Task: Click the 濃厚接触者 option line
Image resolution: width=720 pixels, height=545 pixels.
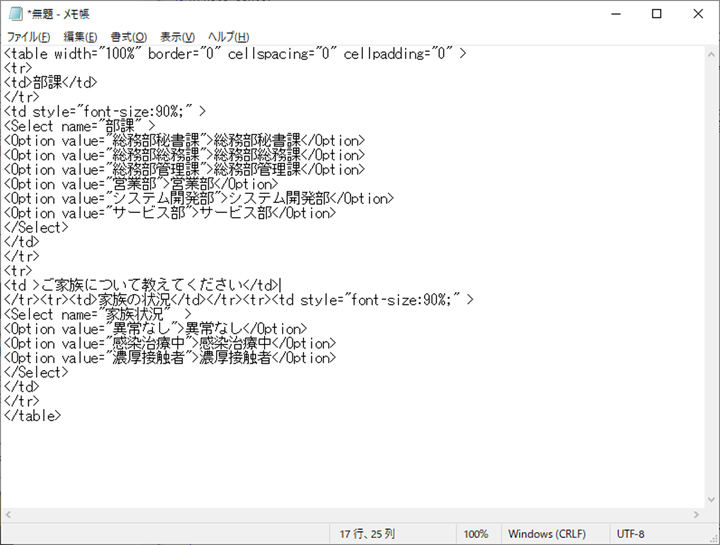Action: click(170, 358)
